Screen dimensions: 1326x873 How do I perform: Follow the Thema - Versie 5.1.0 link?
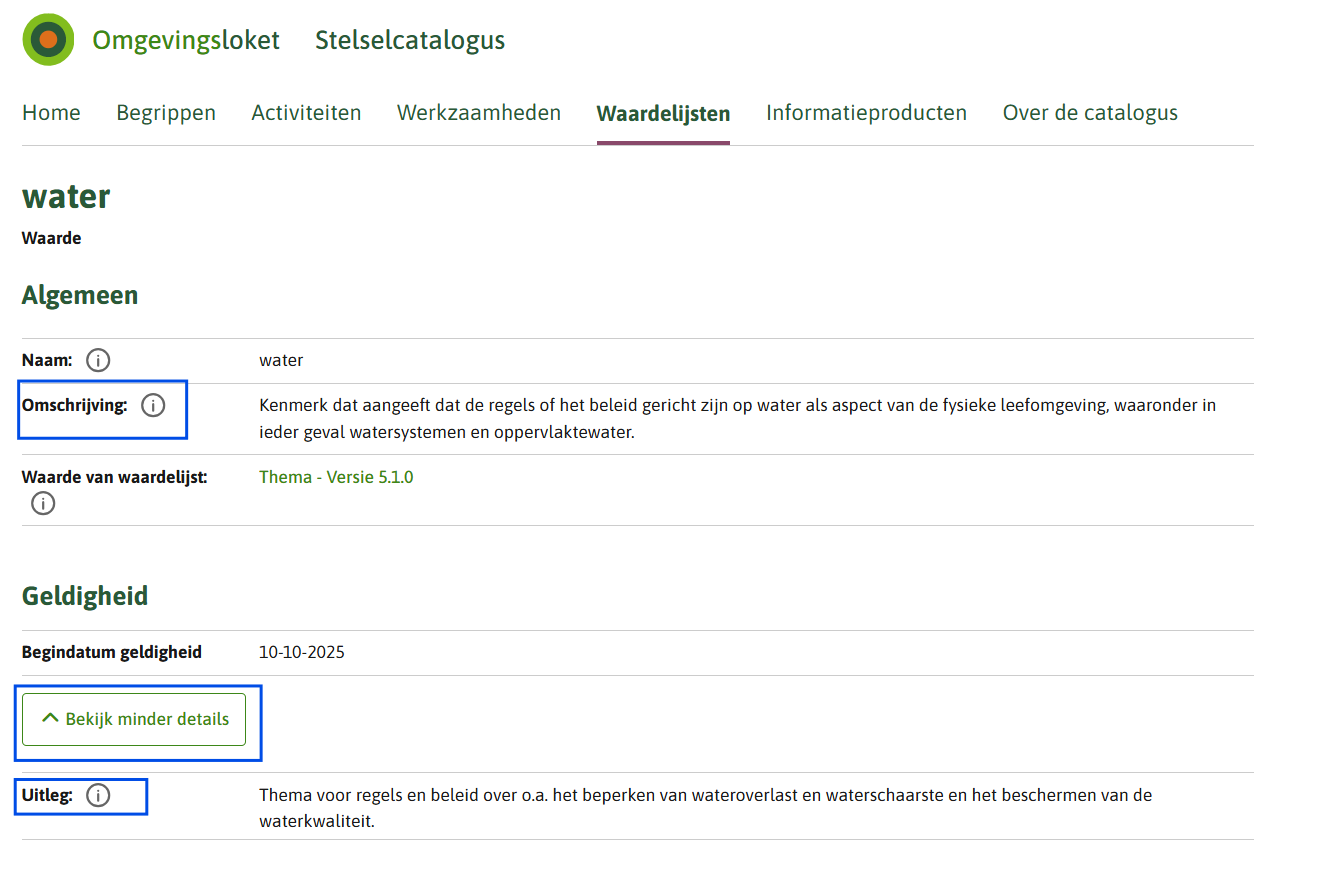tap(336, 477)
